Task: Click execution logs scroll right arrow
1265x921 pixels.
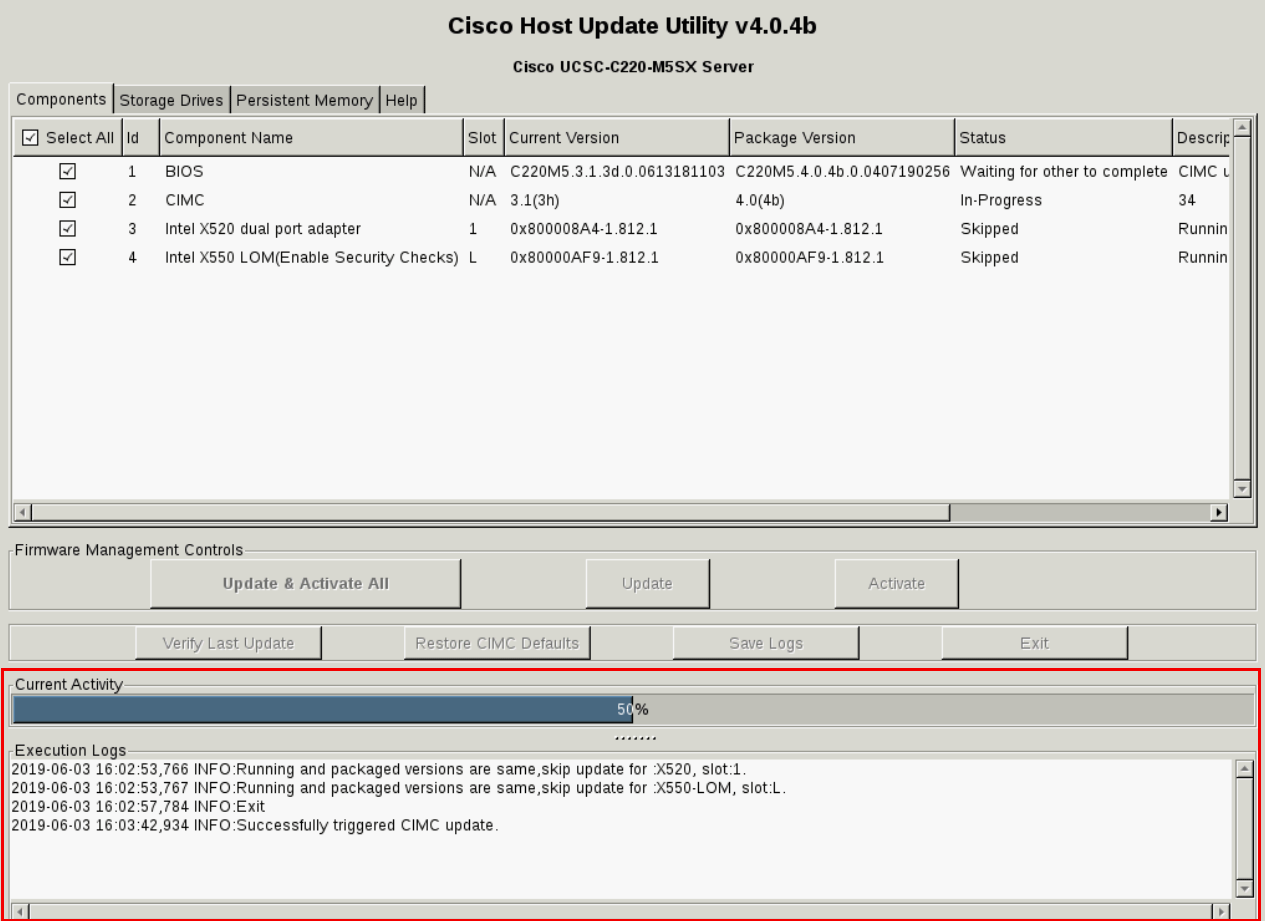Action: pyautogui.click(x=1220, y=911)
